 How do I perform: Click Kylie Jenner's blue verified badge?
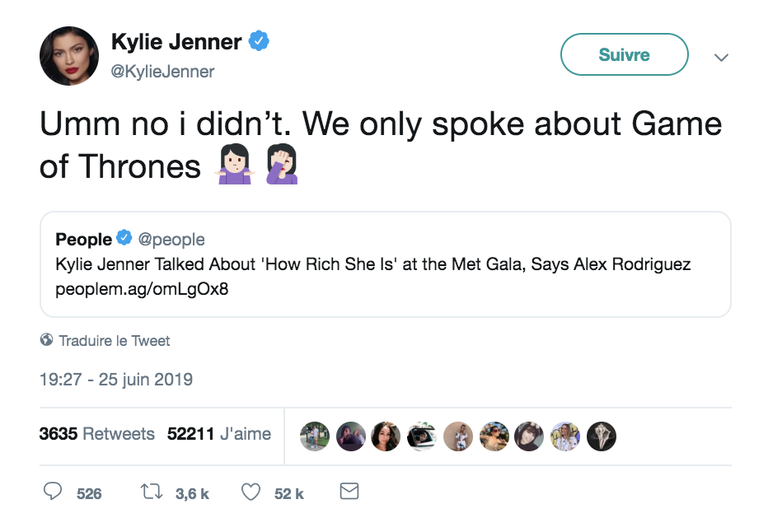(x=259, y=42)
